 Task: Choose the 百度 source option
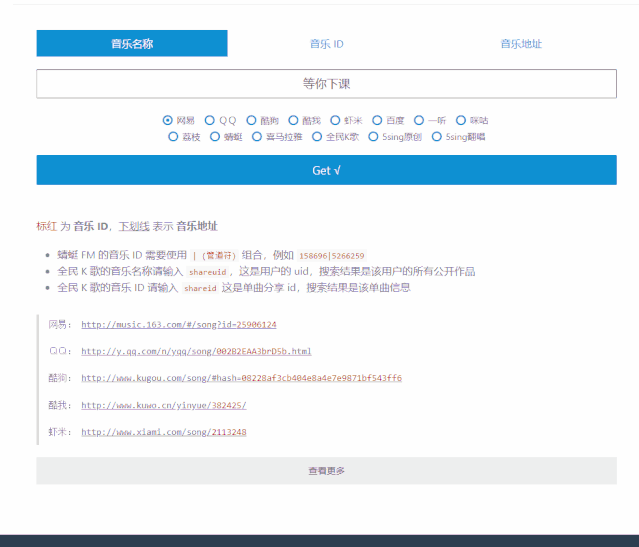pyautogui.click(x=377, y=121)
